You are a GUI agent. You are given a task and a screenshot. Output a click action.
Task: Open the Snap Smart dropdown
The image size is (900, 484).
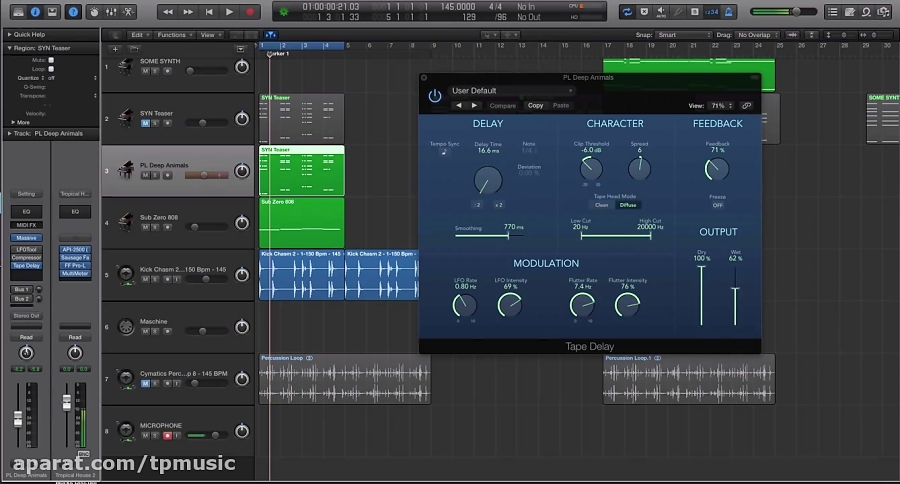coord(684,35)
